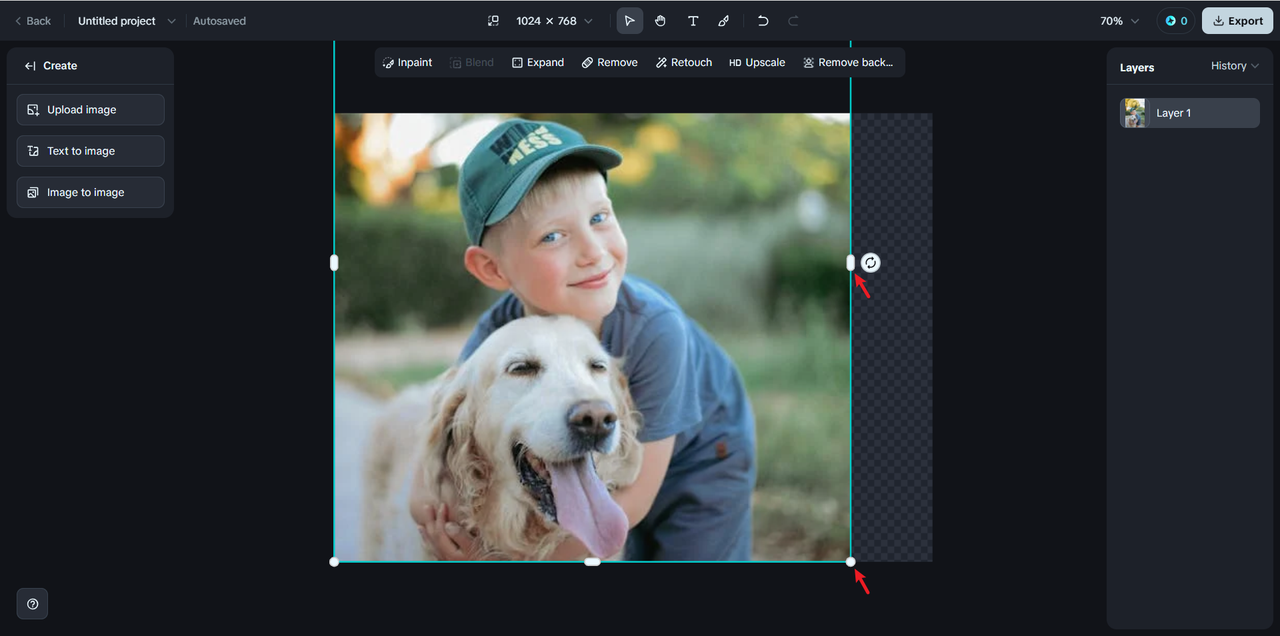The width and height of the screenshot is (1280, 636).
Task: Apply HD Upscale to the image
Action: coord(757,63)
